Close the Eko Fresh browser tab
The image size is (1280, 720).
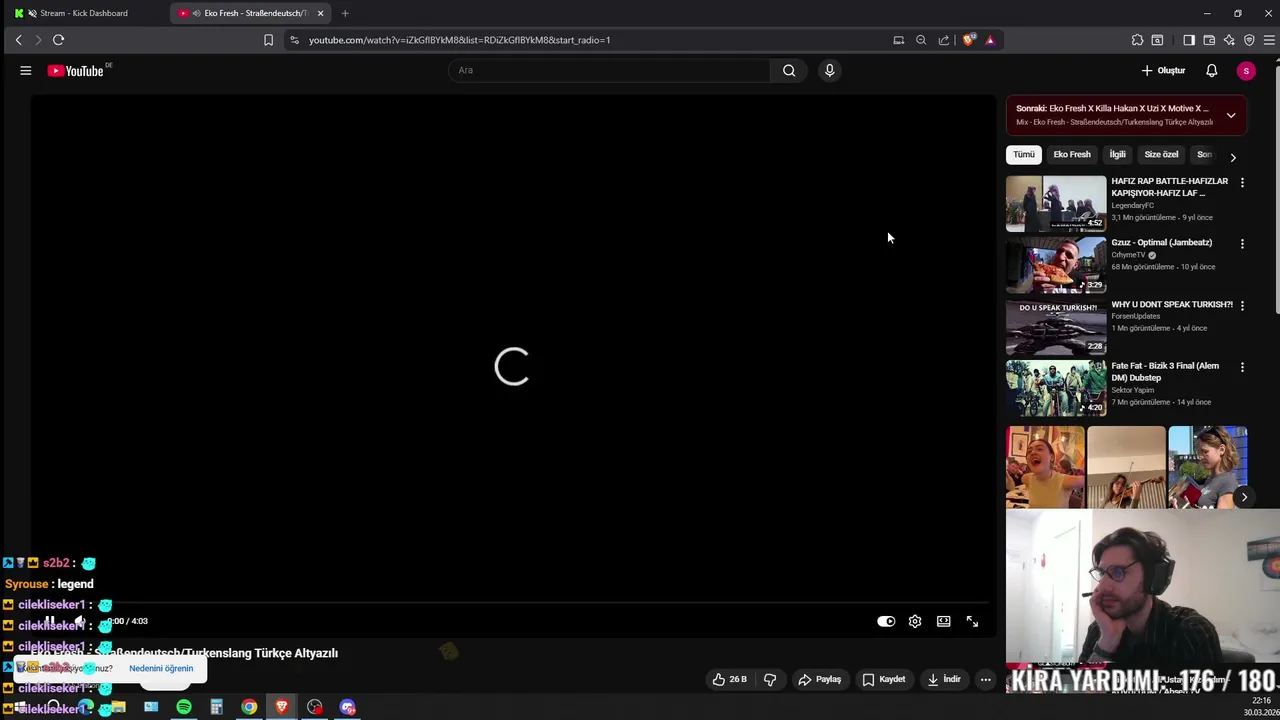click(x=320, y=13)
